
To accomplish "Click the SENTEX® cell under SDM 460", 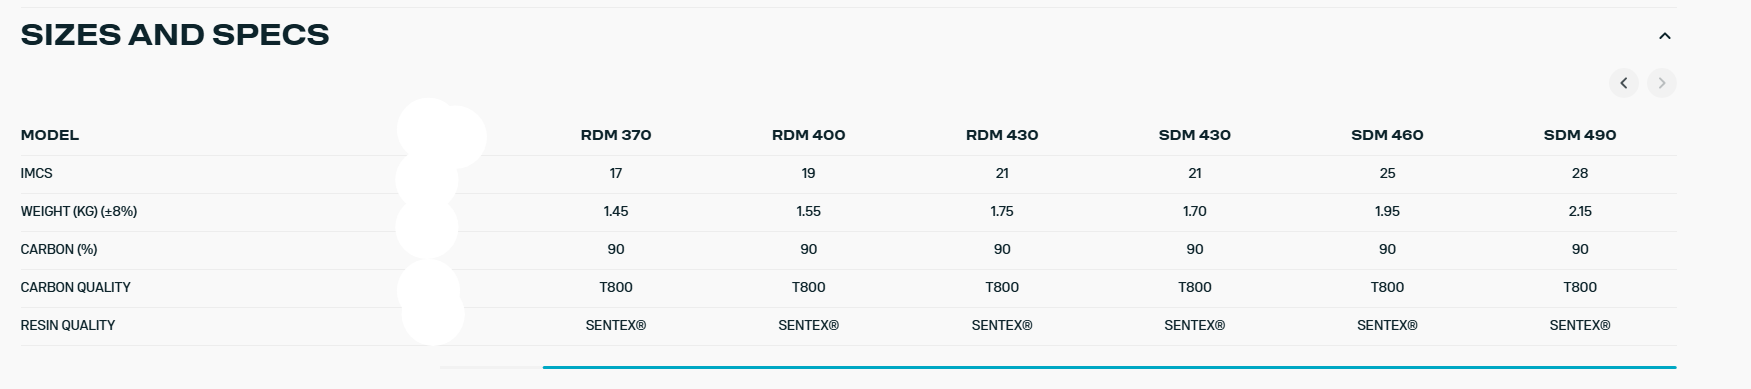I will tap(1387, 325).
